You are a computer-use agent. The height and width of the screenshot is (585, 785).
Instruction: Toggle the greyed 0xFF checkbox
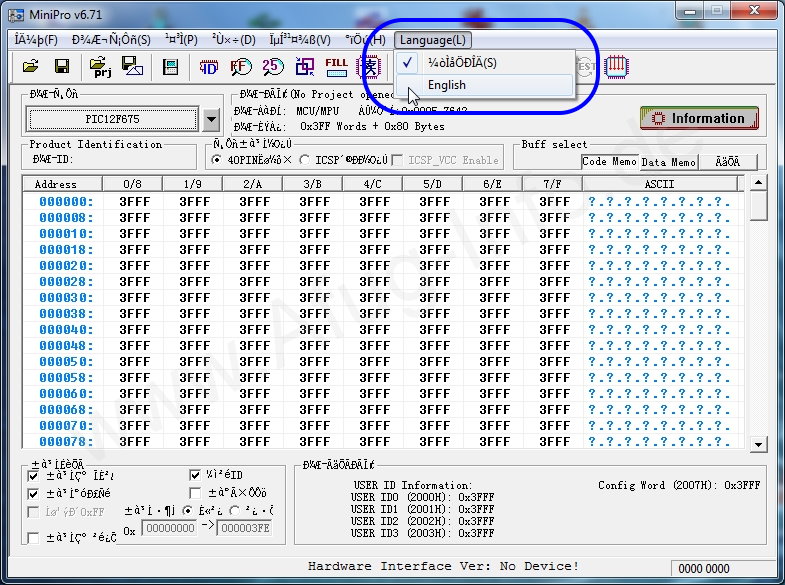pyautogui.click(x=33, y=512)
